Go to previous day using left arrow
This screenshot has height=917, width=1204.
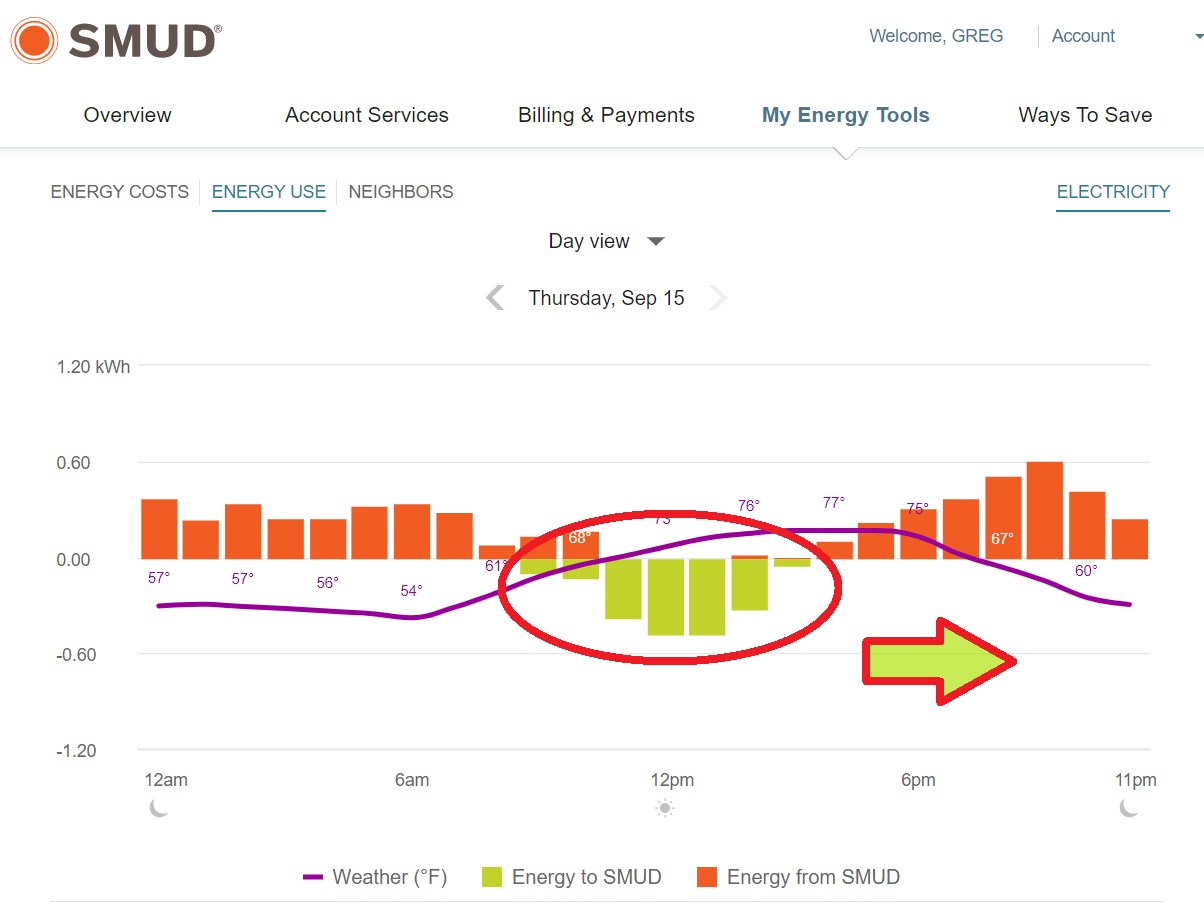click(495, 298)
